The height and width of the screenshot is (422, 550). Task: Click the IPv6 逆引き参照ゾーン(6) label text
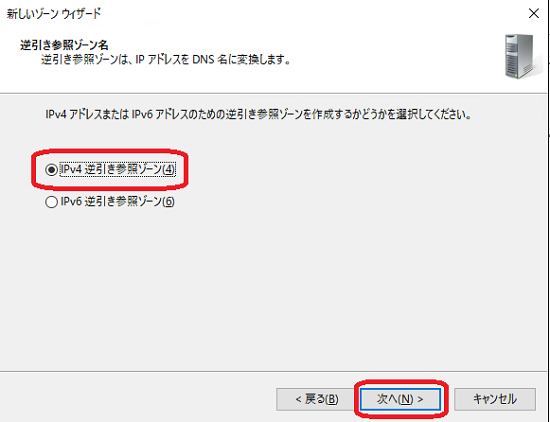tap(117, 202)
